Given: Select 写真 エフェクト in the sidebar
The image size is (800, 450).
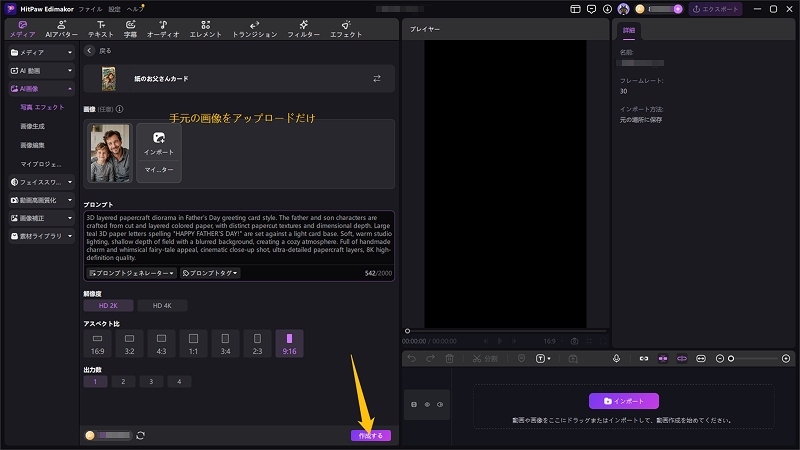Looking at the screenshot, I should 42,107.
